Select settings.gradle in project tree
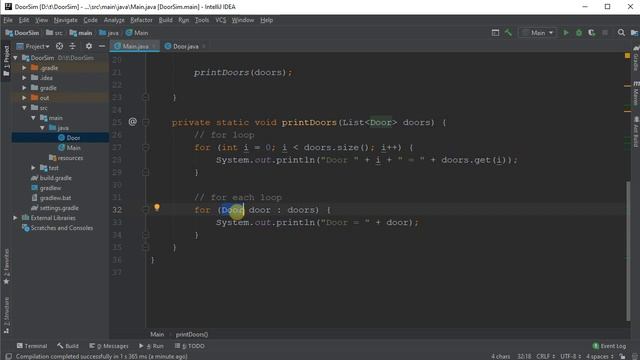 (x=59, y=208)
